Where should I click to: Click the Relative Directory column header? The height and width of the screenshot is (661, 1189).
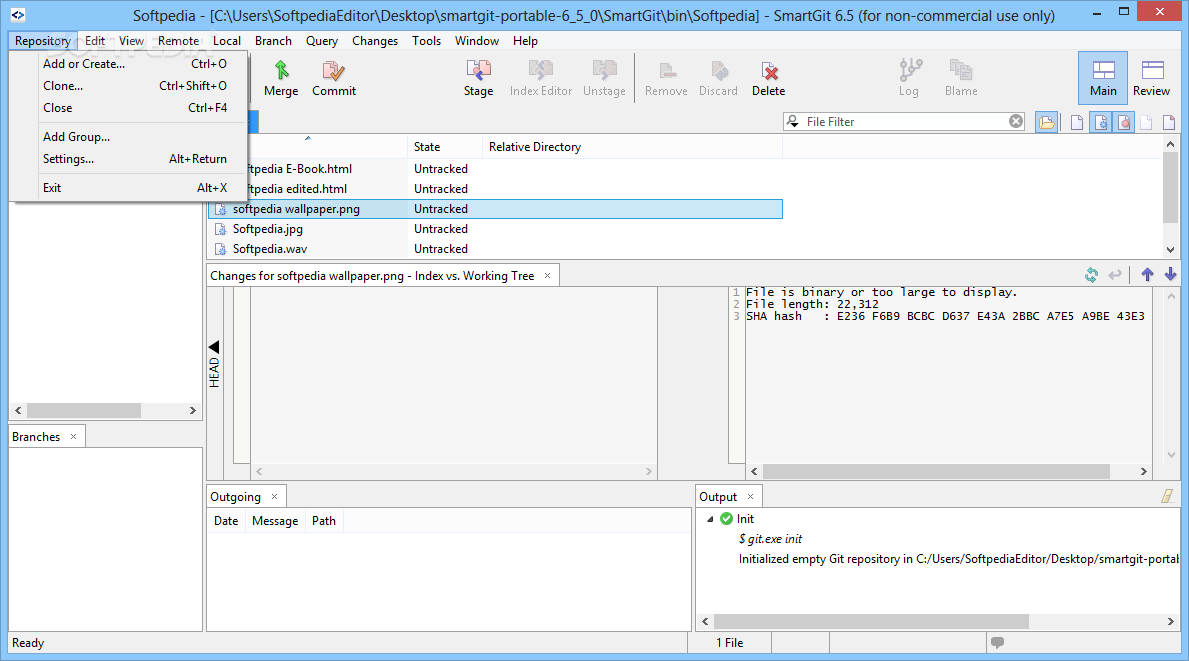click(632, 147)
